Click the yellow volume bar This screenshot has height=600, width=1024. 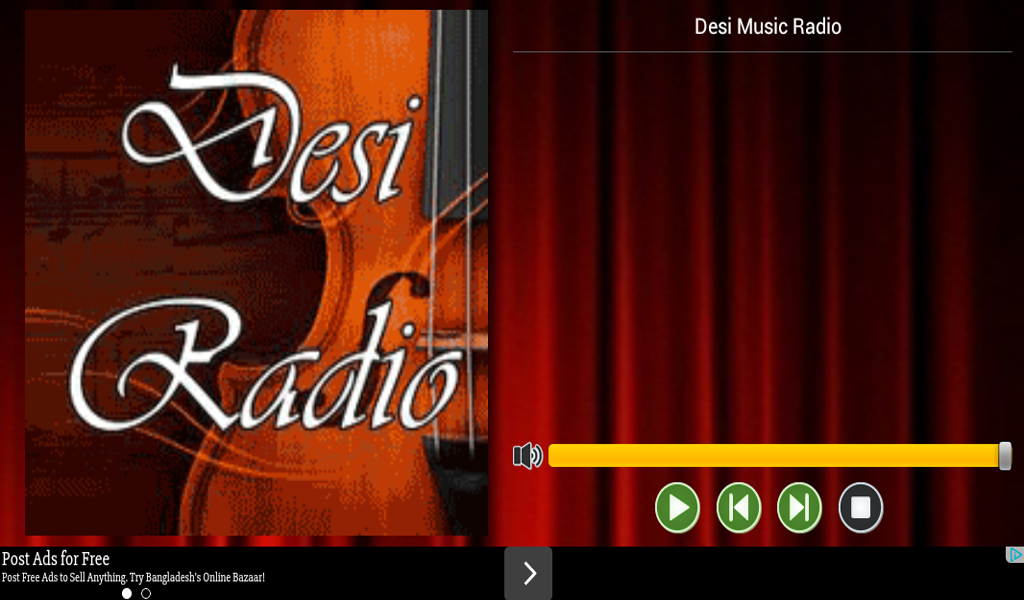tap(775, 454)
